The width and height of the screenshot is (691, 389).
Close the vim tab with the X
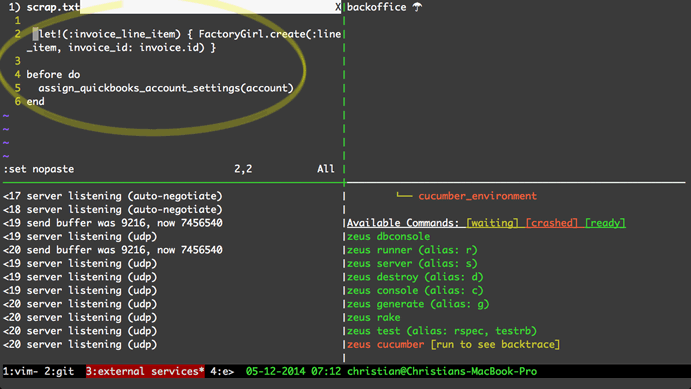pyautogui.click(x=338, y=7)
